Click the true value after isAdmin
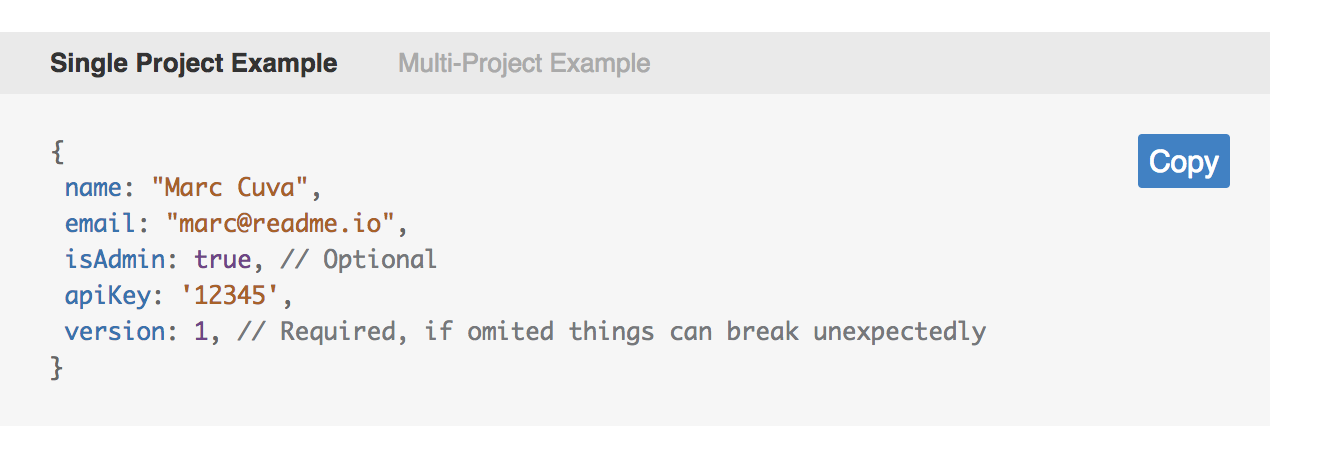The image size is (1324, 468). coord(223,260)
